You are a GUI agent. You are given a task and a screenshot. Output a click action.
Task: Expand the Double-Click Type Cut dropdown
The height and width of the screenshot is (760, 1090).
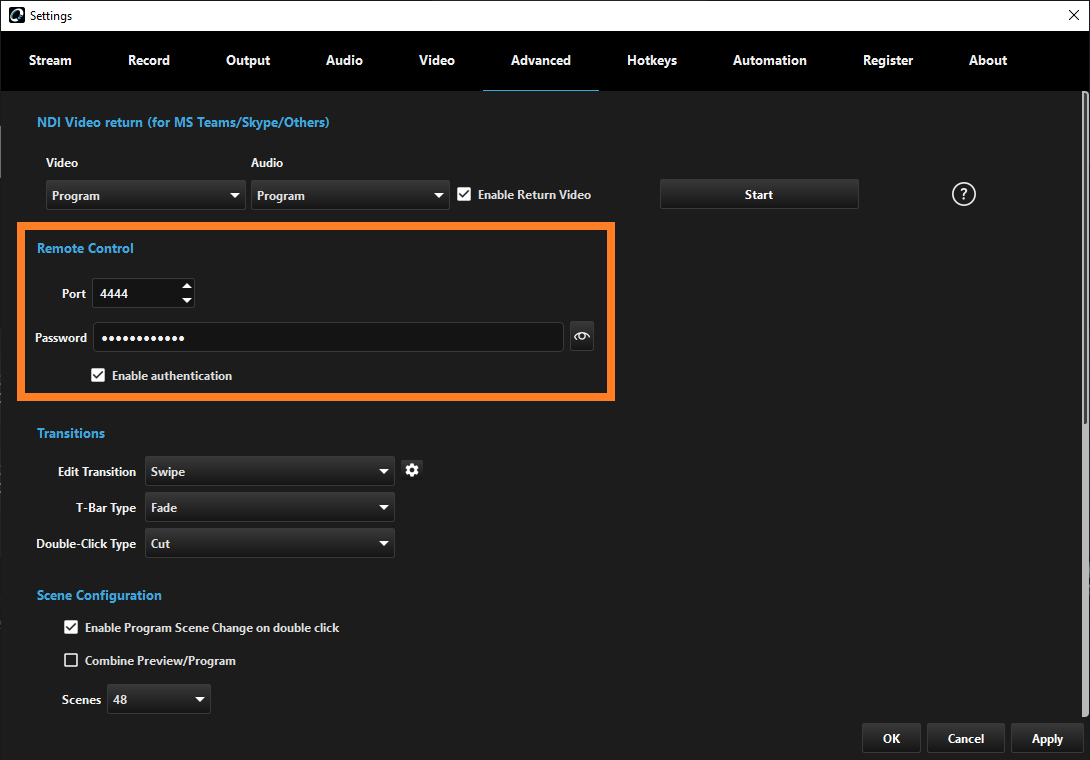(x=270, y=543)
